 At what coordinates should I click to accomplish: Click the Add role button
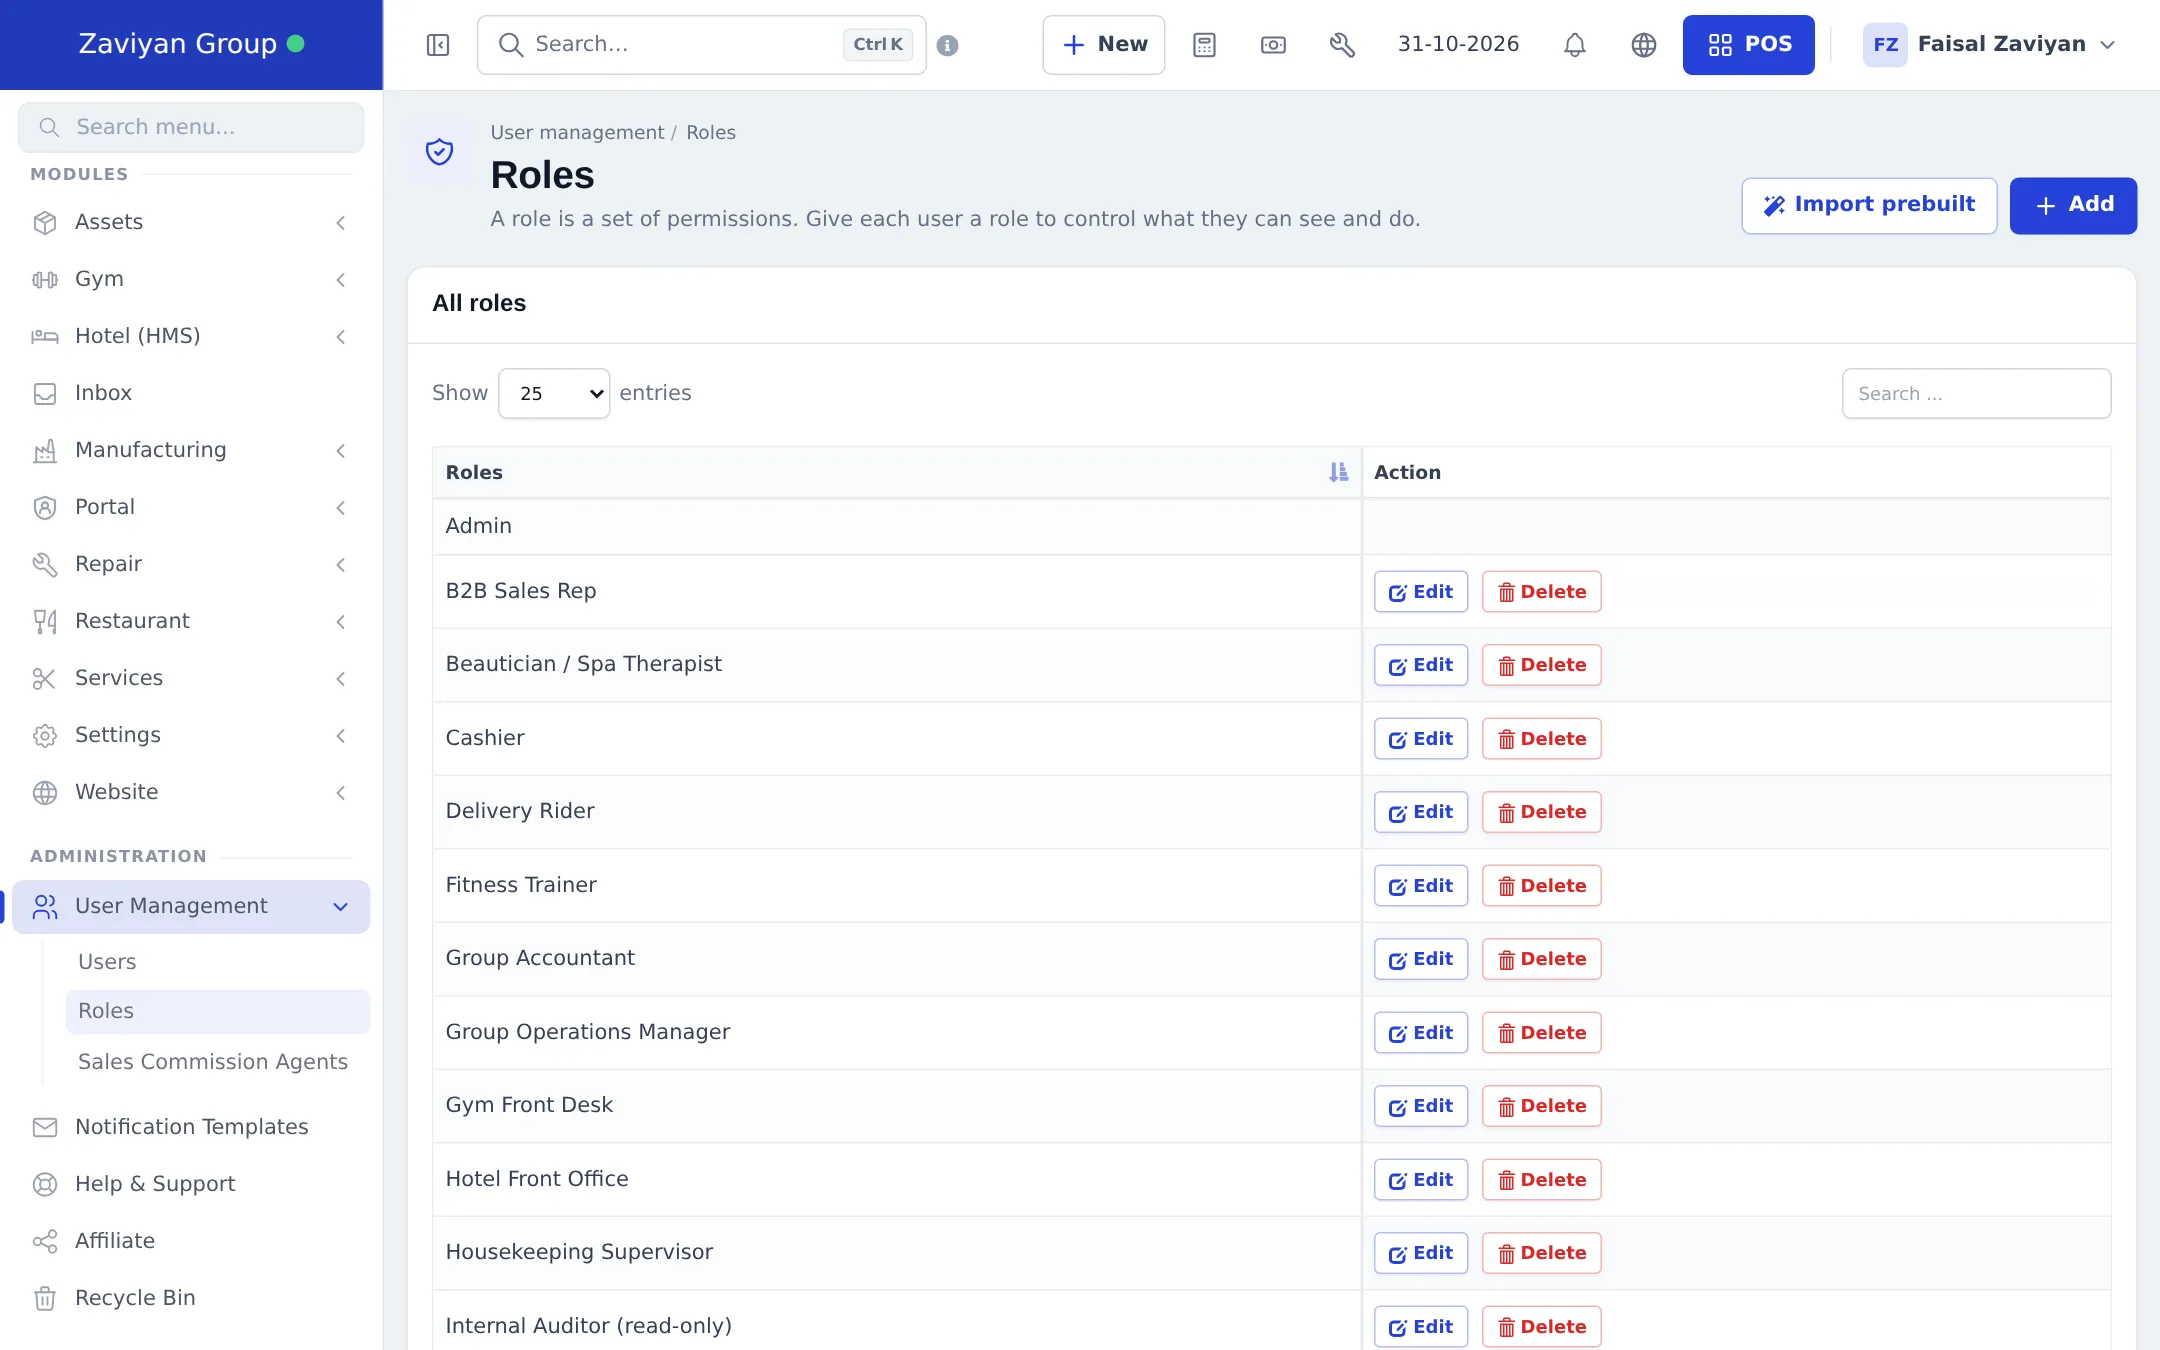click(2073, 205)
